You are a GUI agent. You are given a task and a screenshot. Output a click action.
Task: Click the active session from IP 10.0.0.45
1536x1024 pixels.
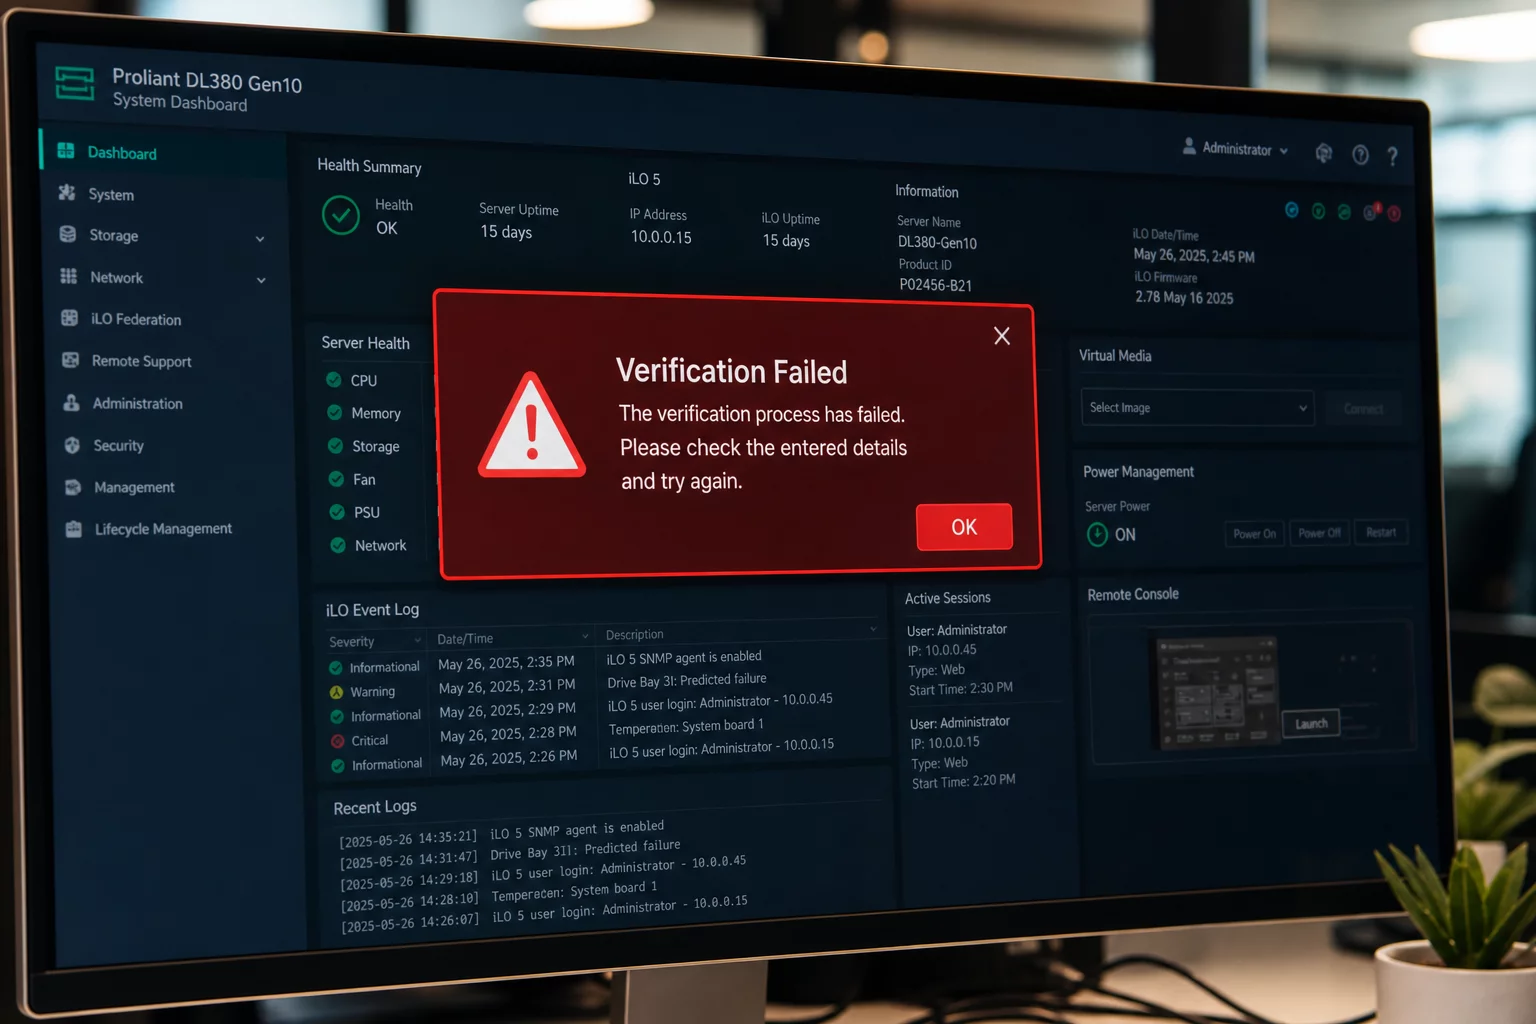[x=960, y=660]
